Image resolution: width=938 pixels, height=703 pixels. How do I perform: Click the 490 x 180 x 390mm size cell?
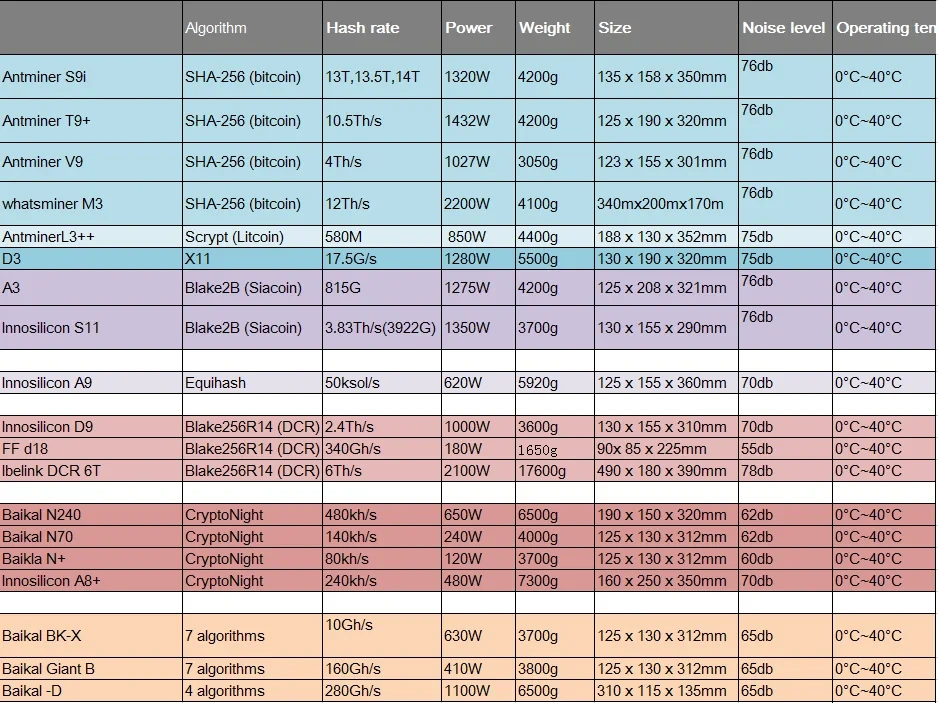pos(666,471)
